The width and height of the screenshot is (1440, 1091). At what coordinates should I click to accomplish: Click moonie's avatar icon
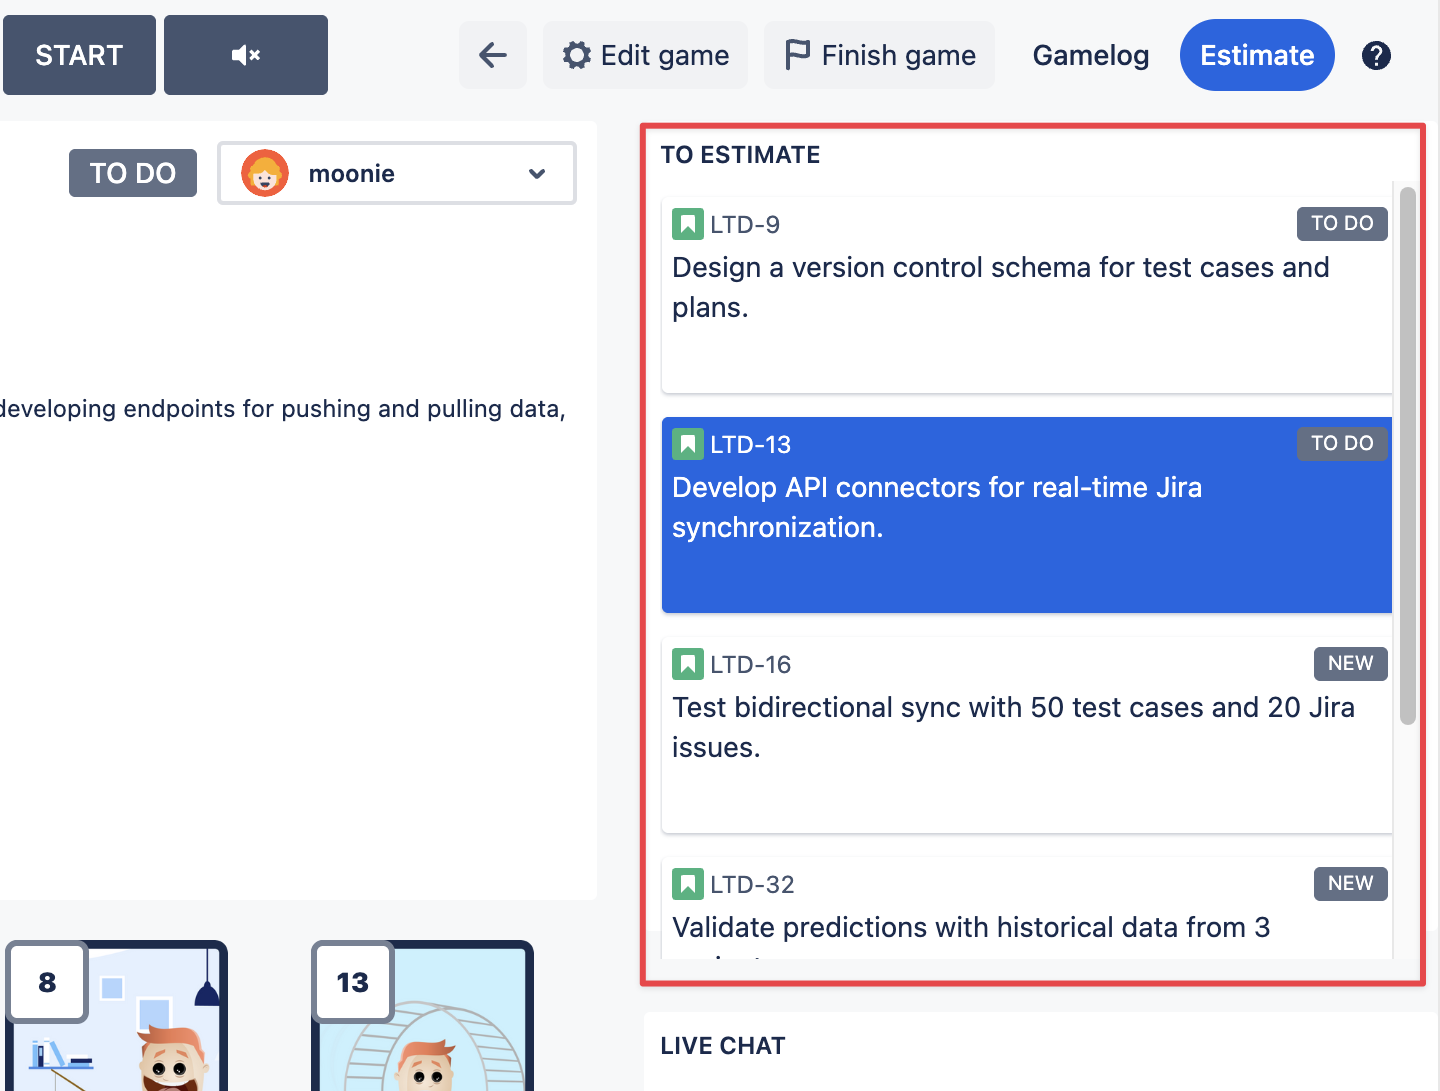pos(265,174)
